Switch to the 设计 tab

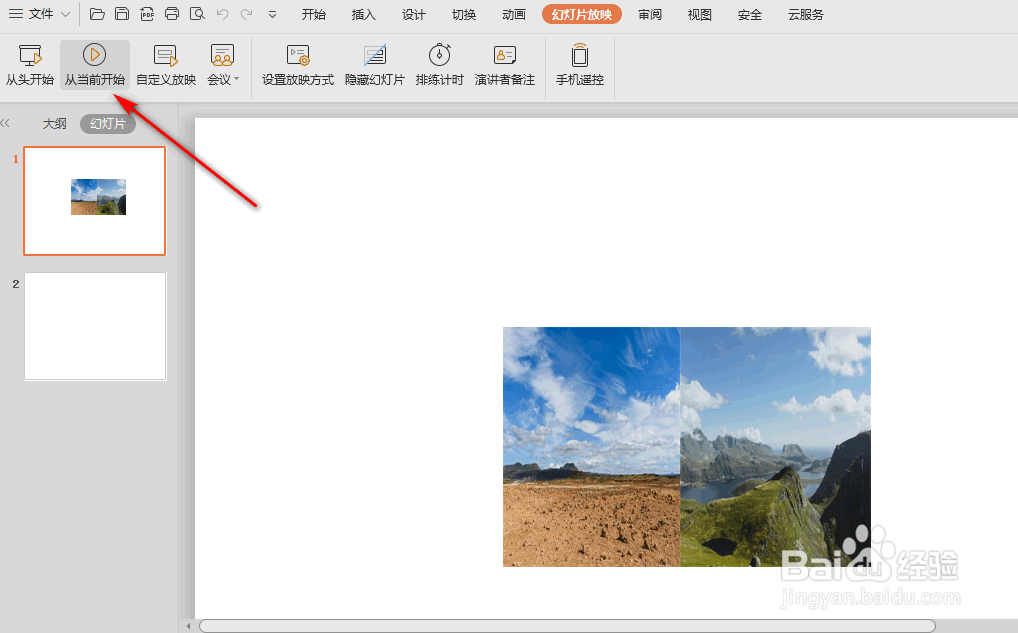414,14
